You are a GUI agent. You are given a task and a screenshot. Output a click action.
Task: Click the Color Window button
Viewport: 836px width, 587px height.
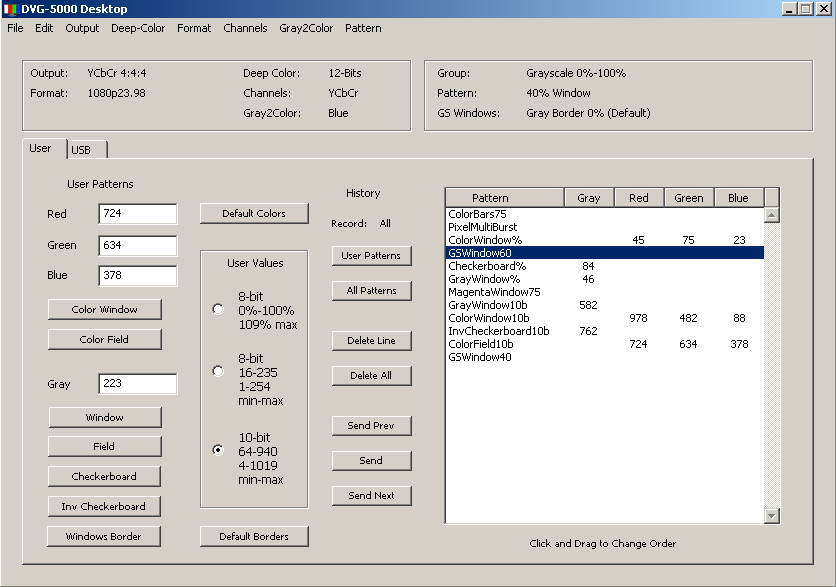pos(104,310)
